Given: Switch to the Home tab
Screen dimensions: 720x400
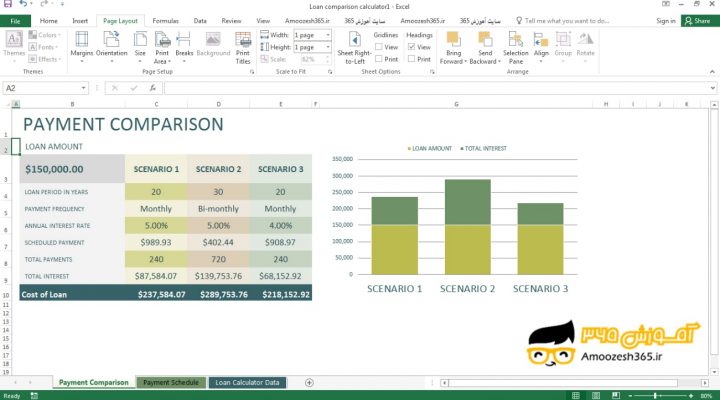Looking at the screenshot, I should click(49, 21).
